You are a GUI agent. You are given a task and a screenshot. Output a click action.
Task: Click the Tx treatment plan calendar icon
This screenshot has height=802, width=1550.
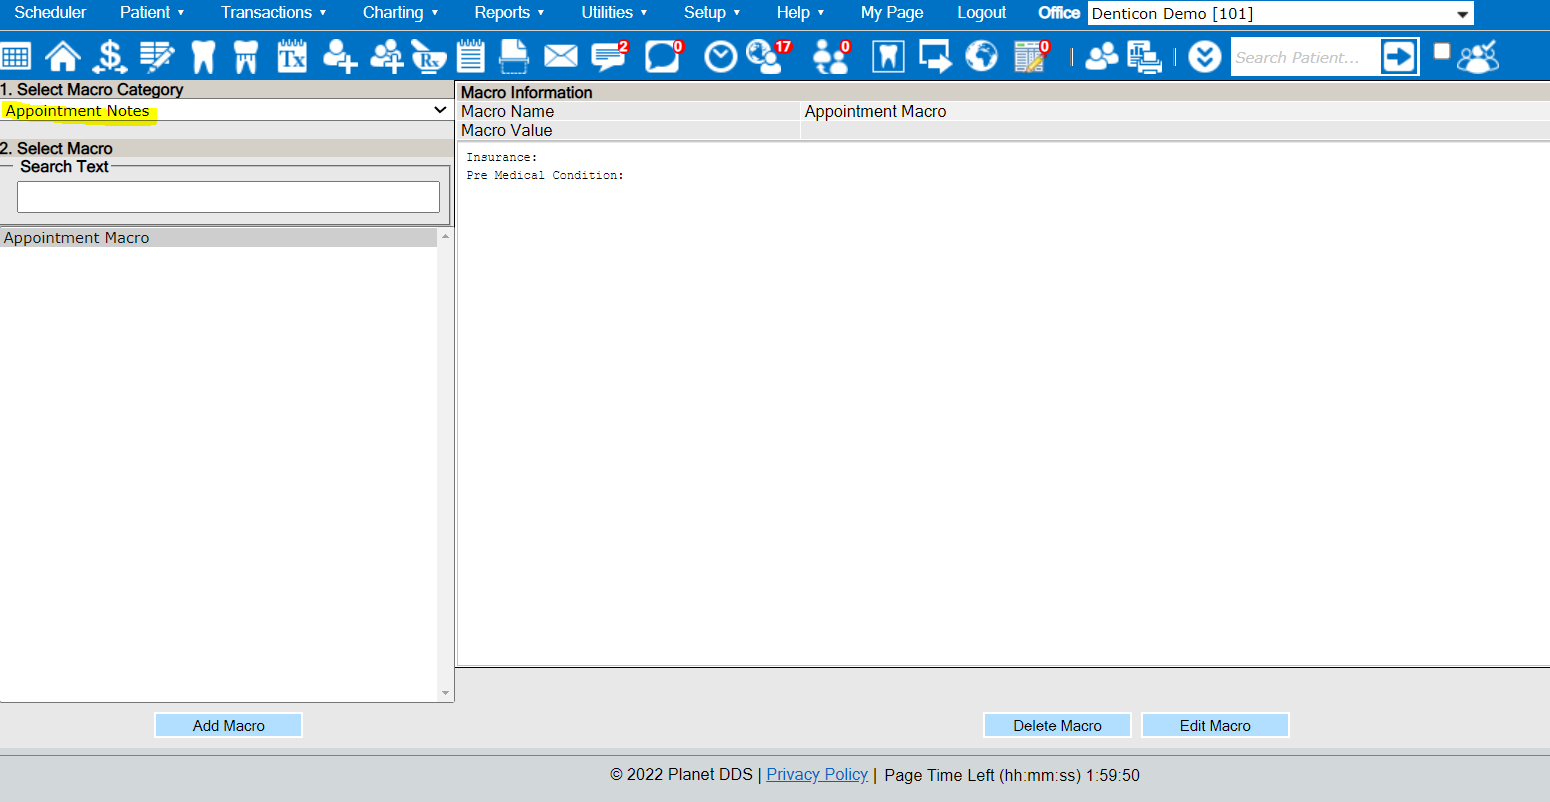(292, 56)
